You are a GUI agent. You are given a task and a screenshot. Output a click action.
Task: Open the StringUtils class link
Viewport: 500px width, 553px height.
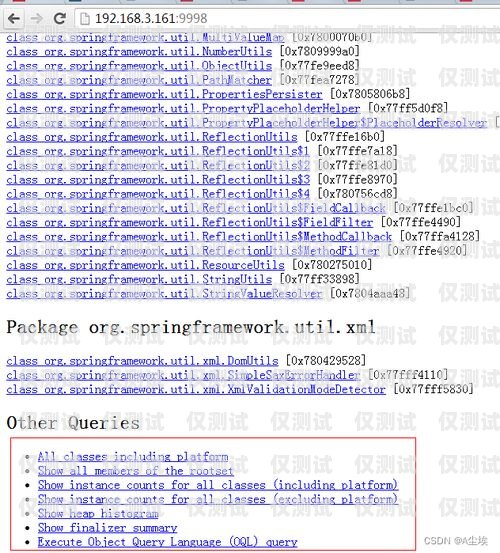pos(139,279)
